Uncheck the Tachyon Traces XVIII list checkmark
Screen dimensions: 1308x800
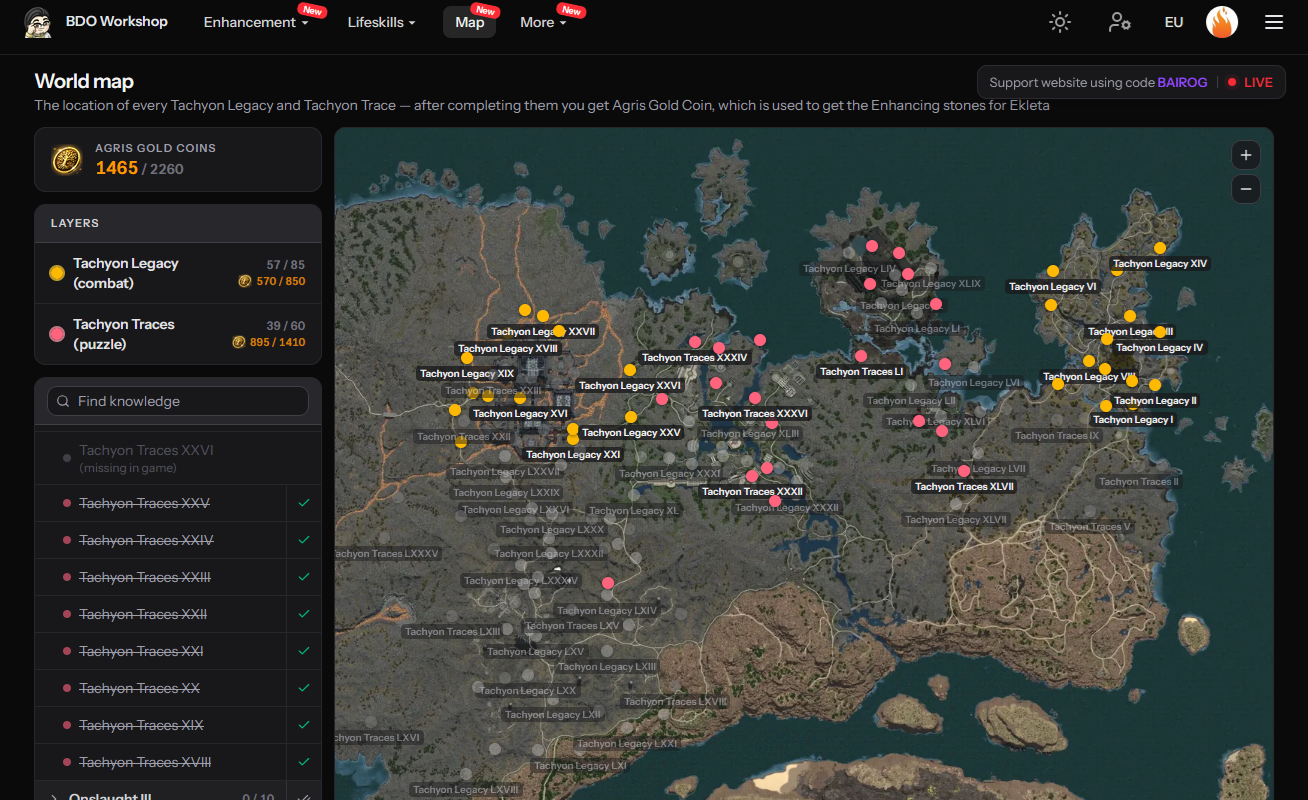[x=304, y=762]
